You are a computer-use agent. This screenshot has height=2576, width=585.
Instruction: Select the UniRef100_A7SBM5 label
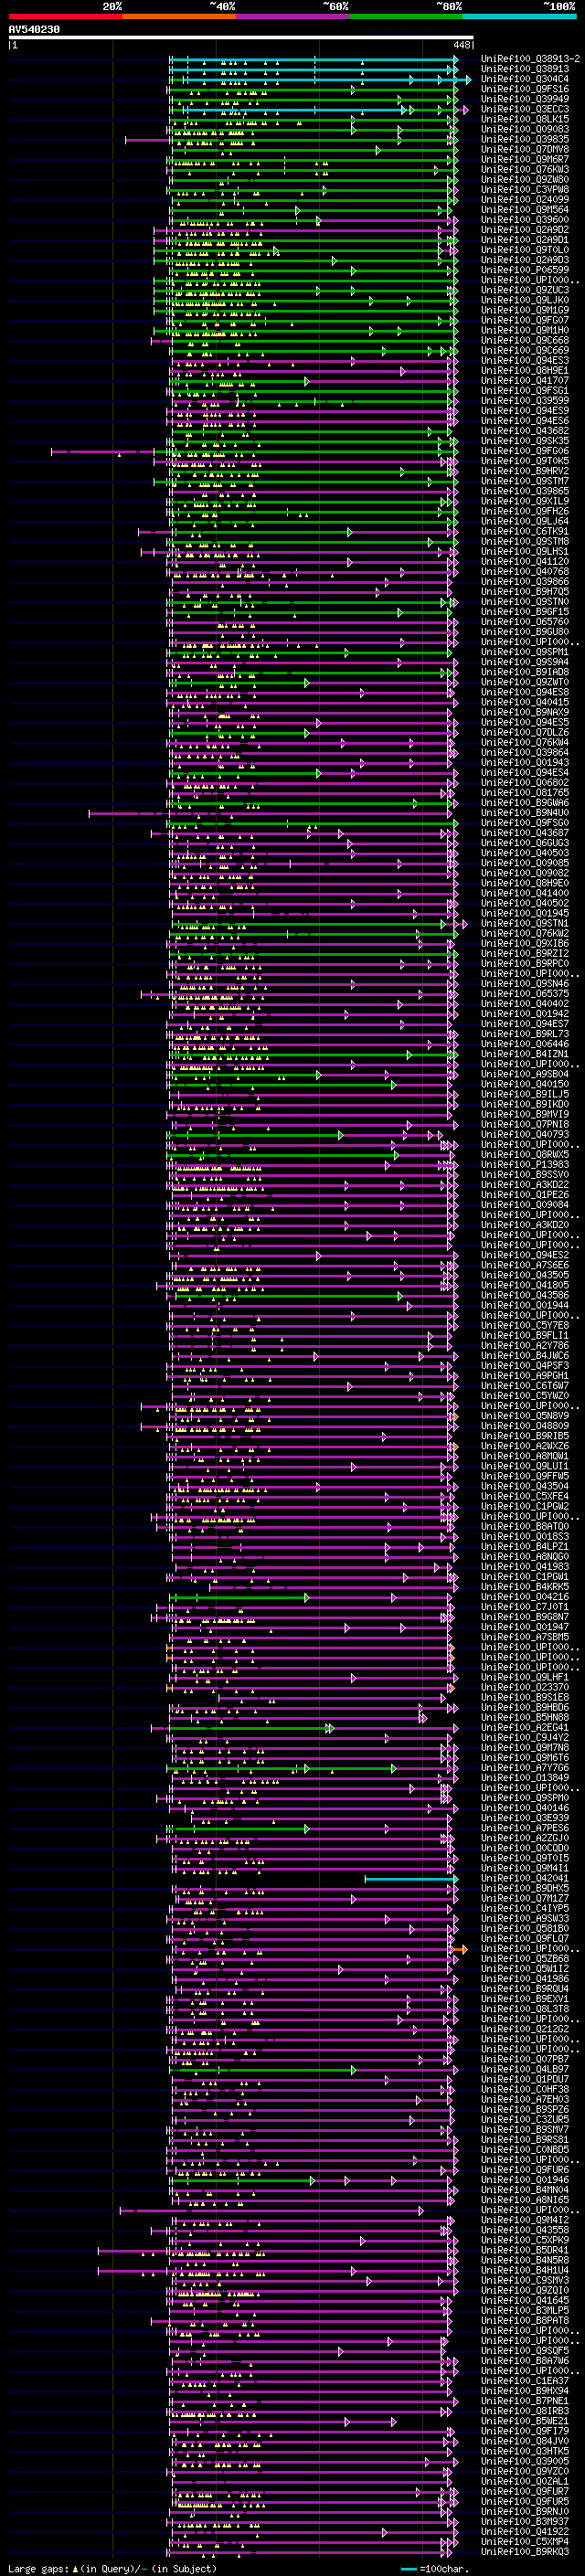(x=524, y=1637)
